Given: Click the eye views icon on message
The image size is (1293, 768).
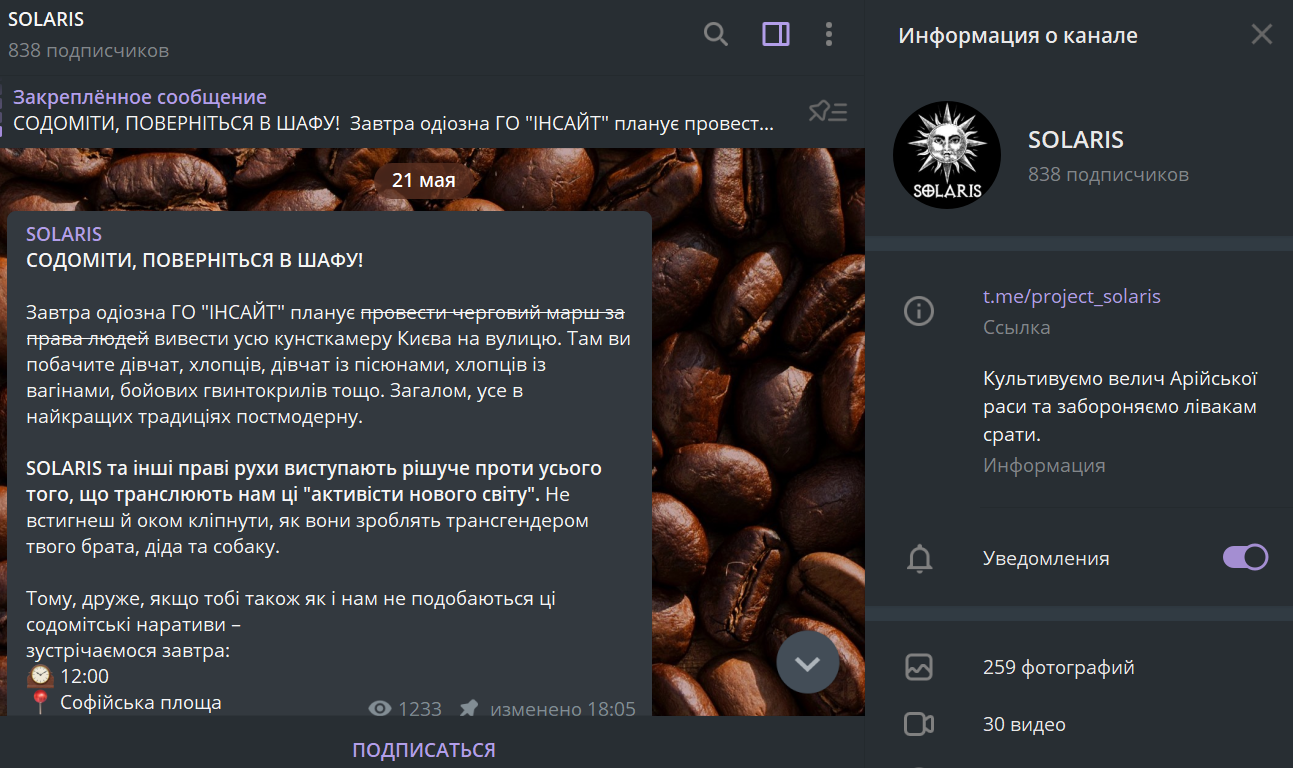Looking at the screenshot, I should tap(380, 709).
